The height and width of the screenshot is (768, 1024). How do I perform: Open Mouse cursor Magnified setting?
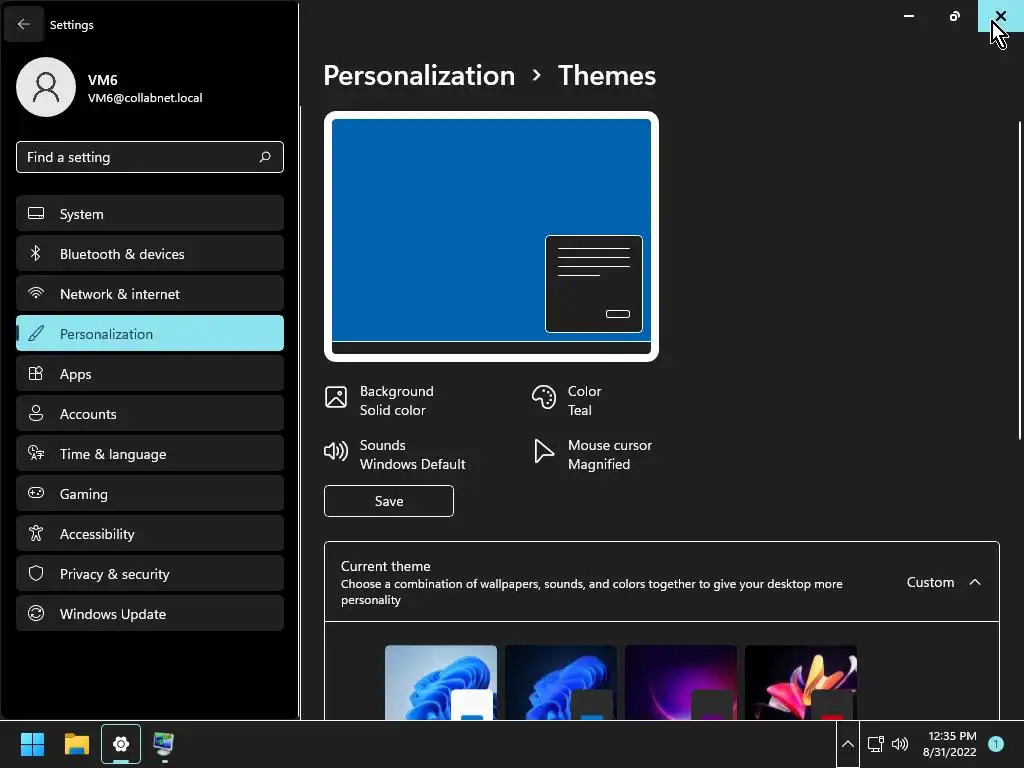[592, 455]
